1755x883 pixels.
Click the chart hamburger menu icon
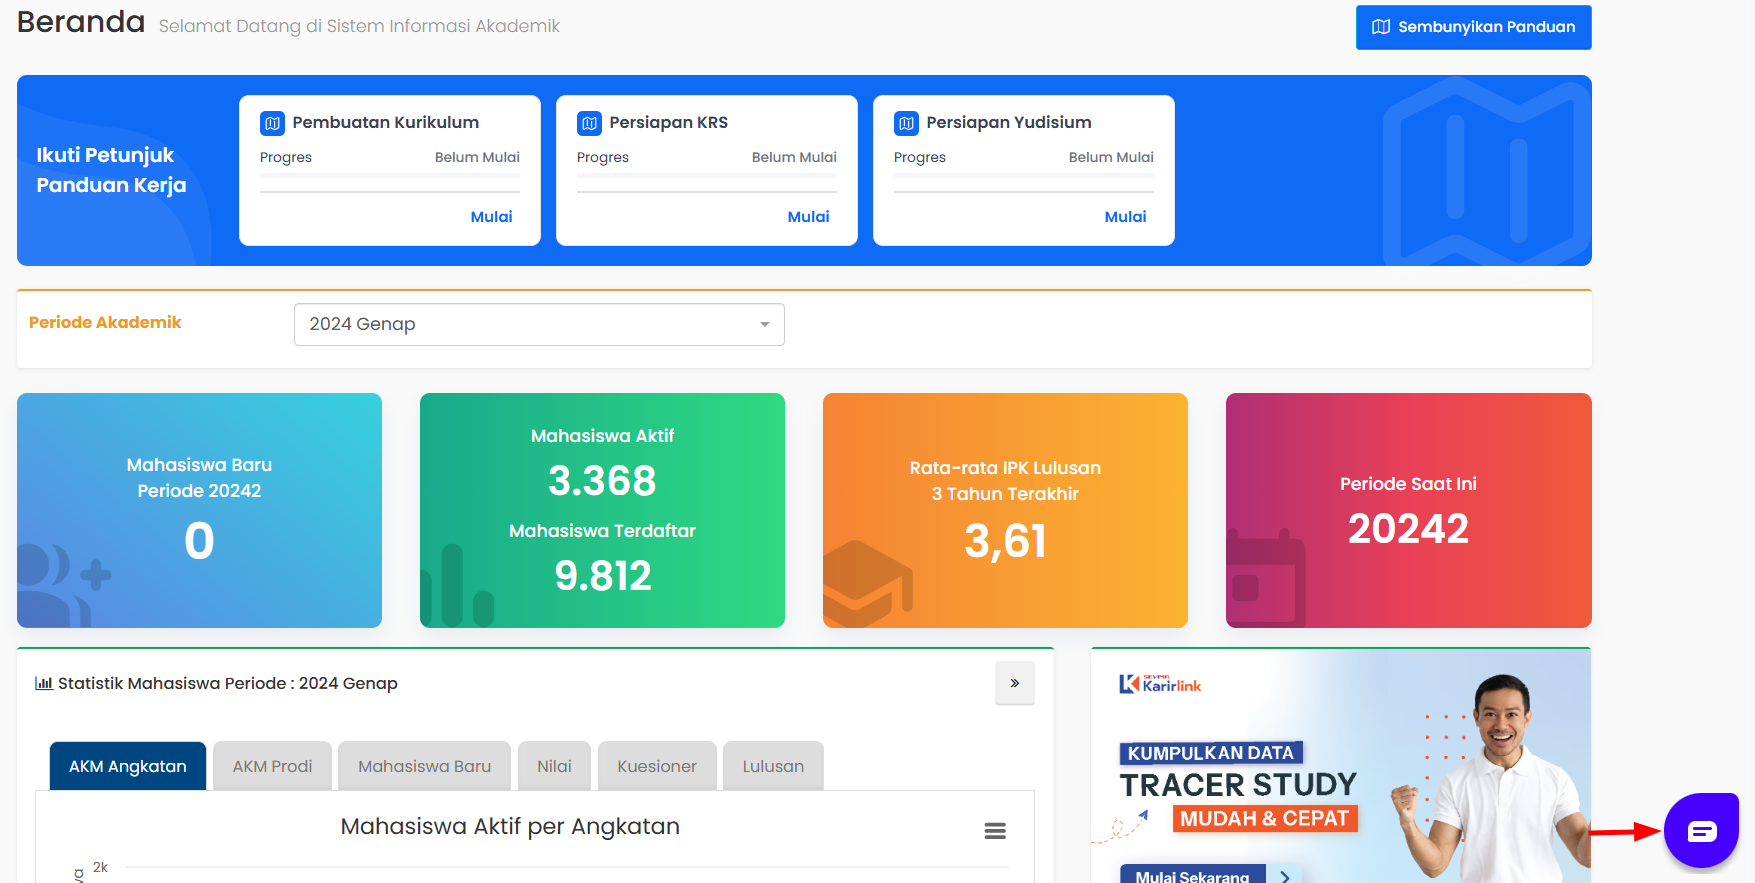tap(994, 831)
